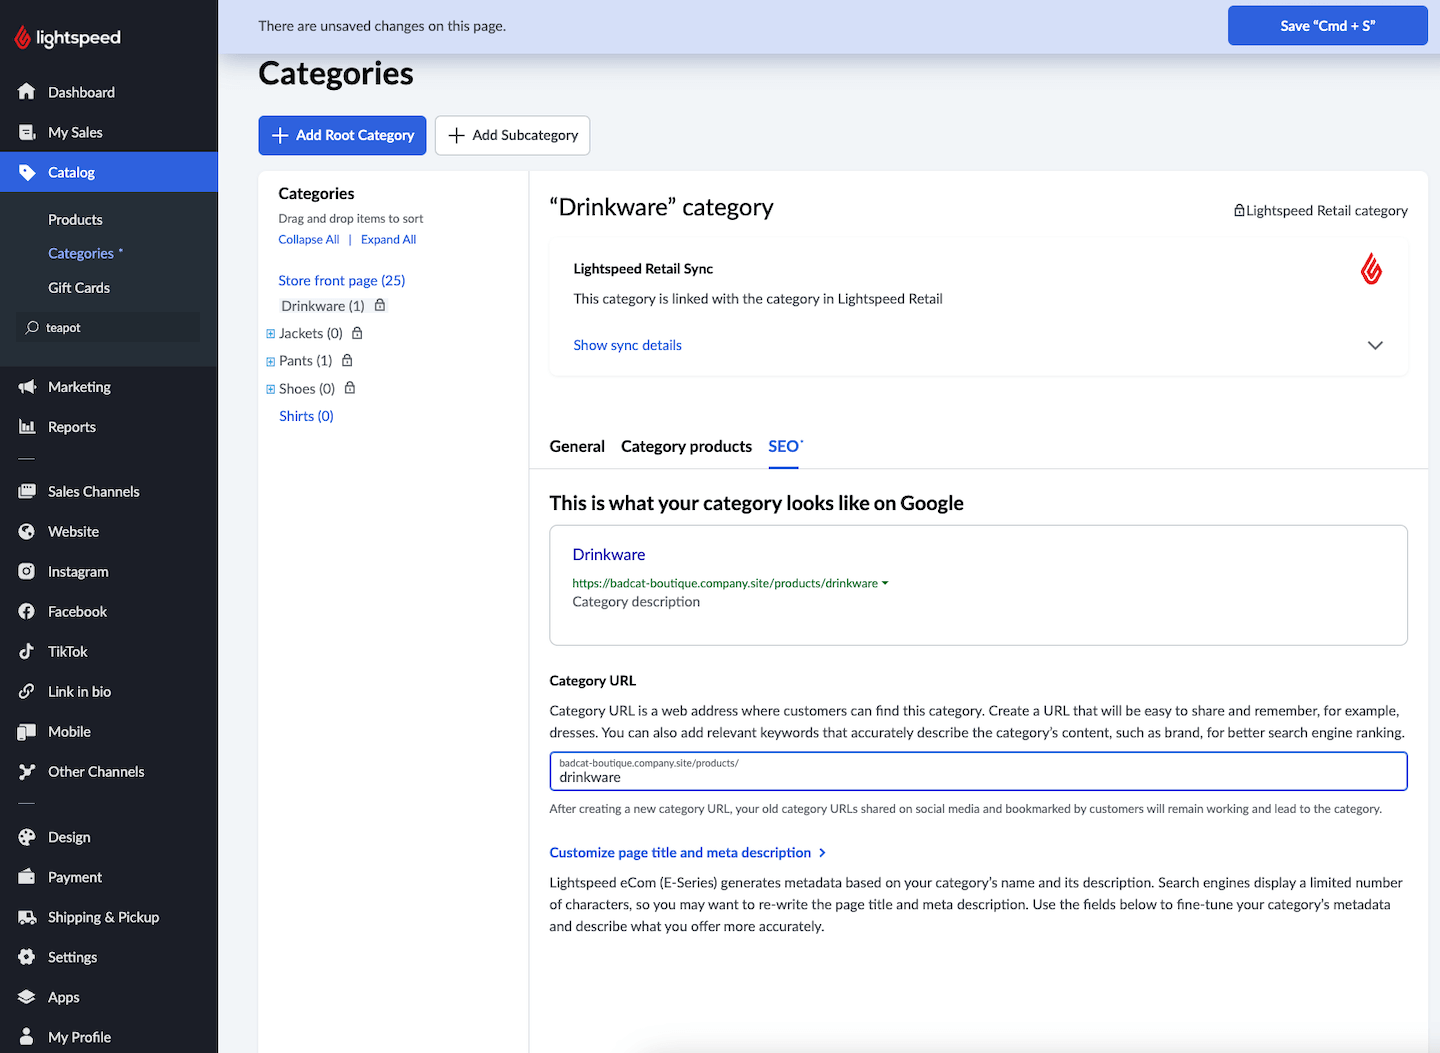Click the Reports bar chart icon
1440x1053 pixels.
pos(27,427)
